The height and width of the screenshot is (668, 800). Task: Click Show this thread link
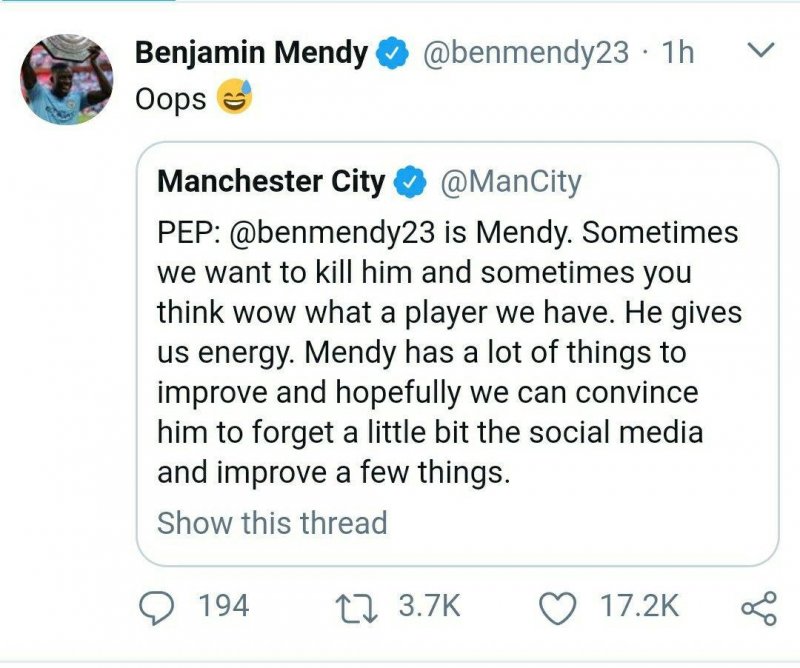click(272, 522)
